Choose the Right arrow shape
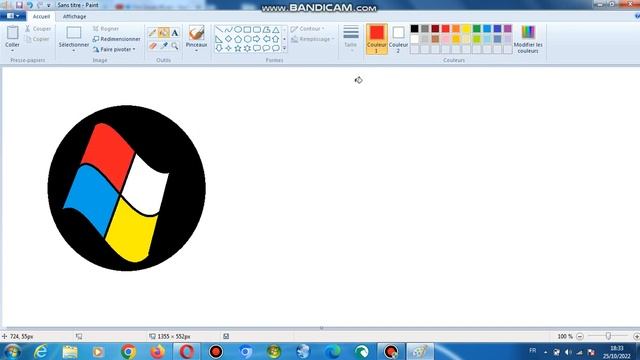The height and width of the screenshot is (360, 640). click(x=257, y=39)
